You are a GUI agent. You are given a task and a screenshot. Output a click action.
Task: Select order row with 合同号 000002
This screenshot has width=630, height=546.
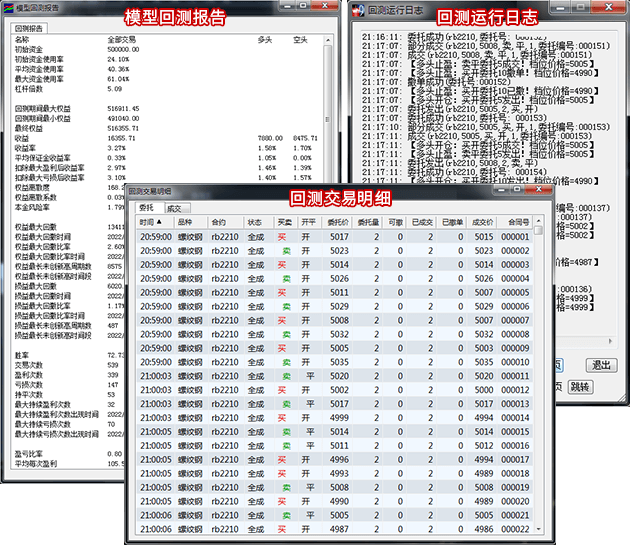click(x=335, y=251)
